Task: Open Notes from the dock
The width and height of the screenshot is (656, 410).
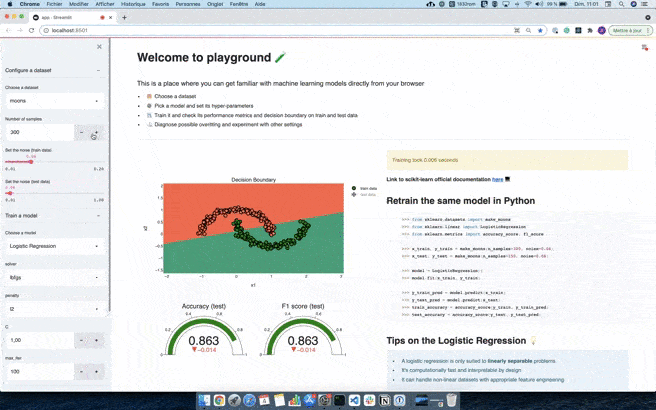Action: (279, 400)
